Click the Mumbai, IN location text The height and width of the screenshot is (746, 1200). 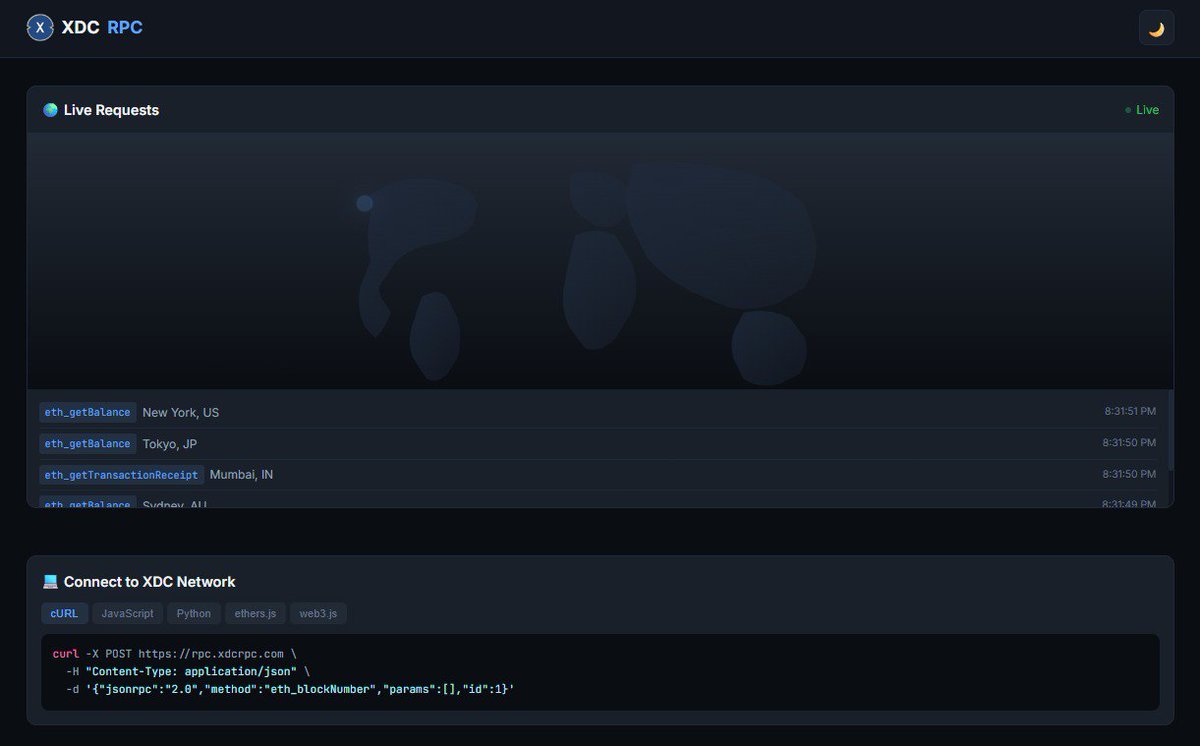point(241,474)
